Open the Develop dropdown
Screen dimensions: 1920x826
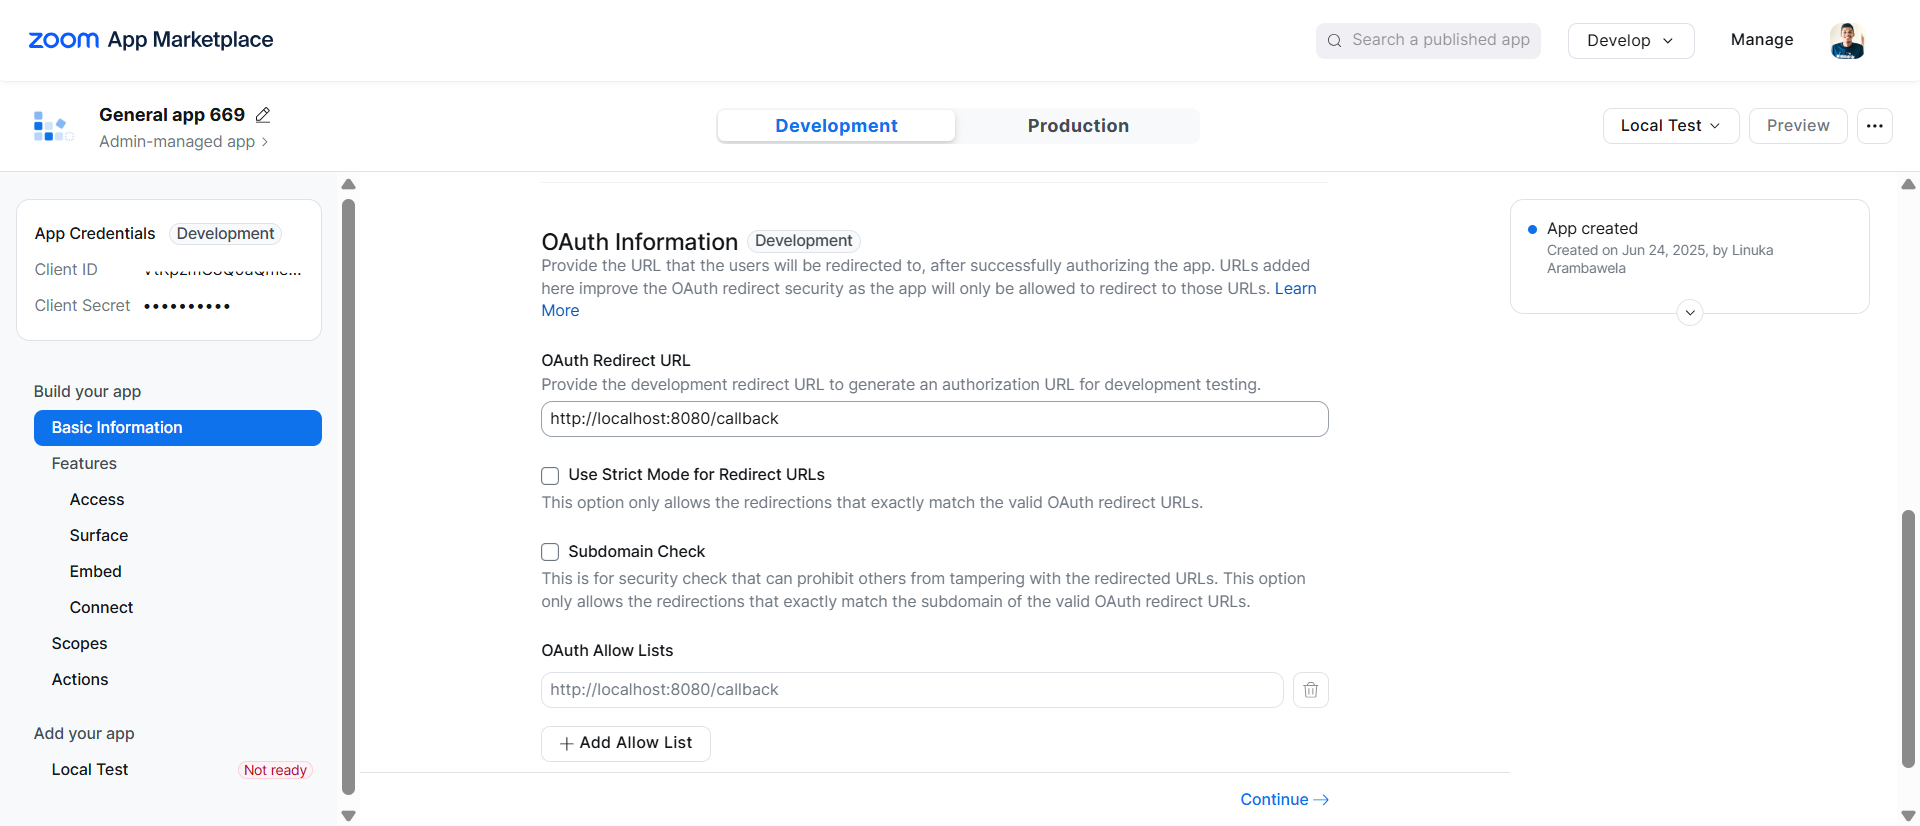(1631, 41)
